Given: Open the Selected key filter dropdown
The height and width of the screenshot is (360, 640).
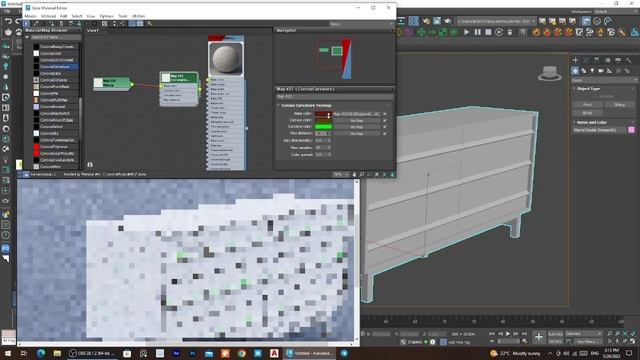Looking at the screenshot, I should coord(584,333).
